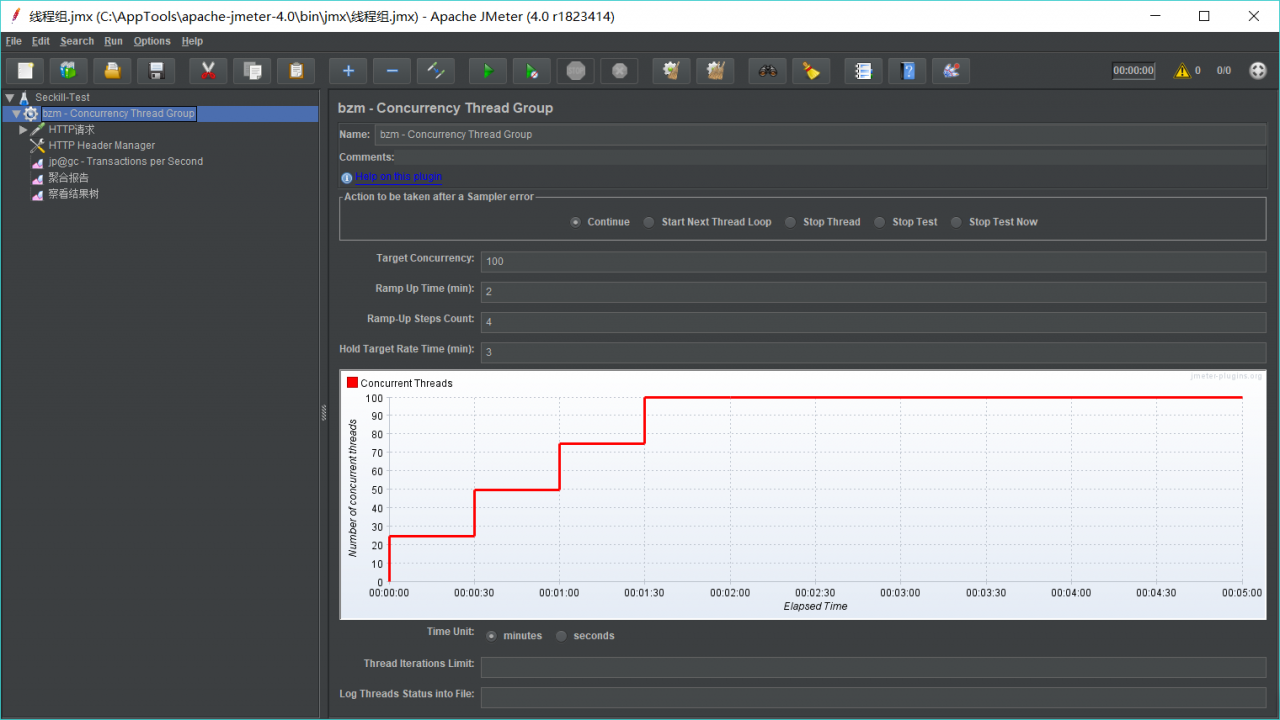
Task: Click the Cut scissors toolbar icon
Action: [x=208, y=71]
